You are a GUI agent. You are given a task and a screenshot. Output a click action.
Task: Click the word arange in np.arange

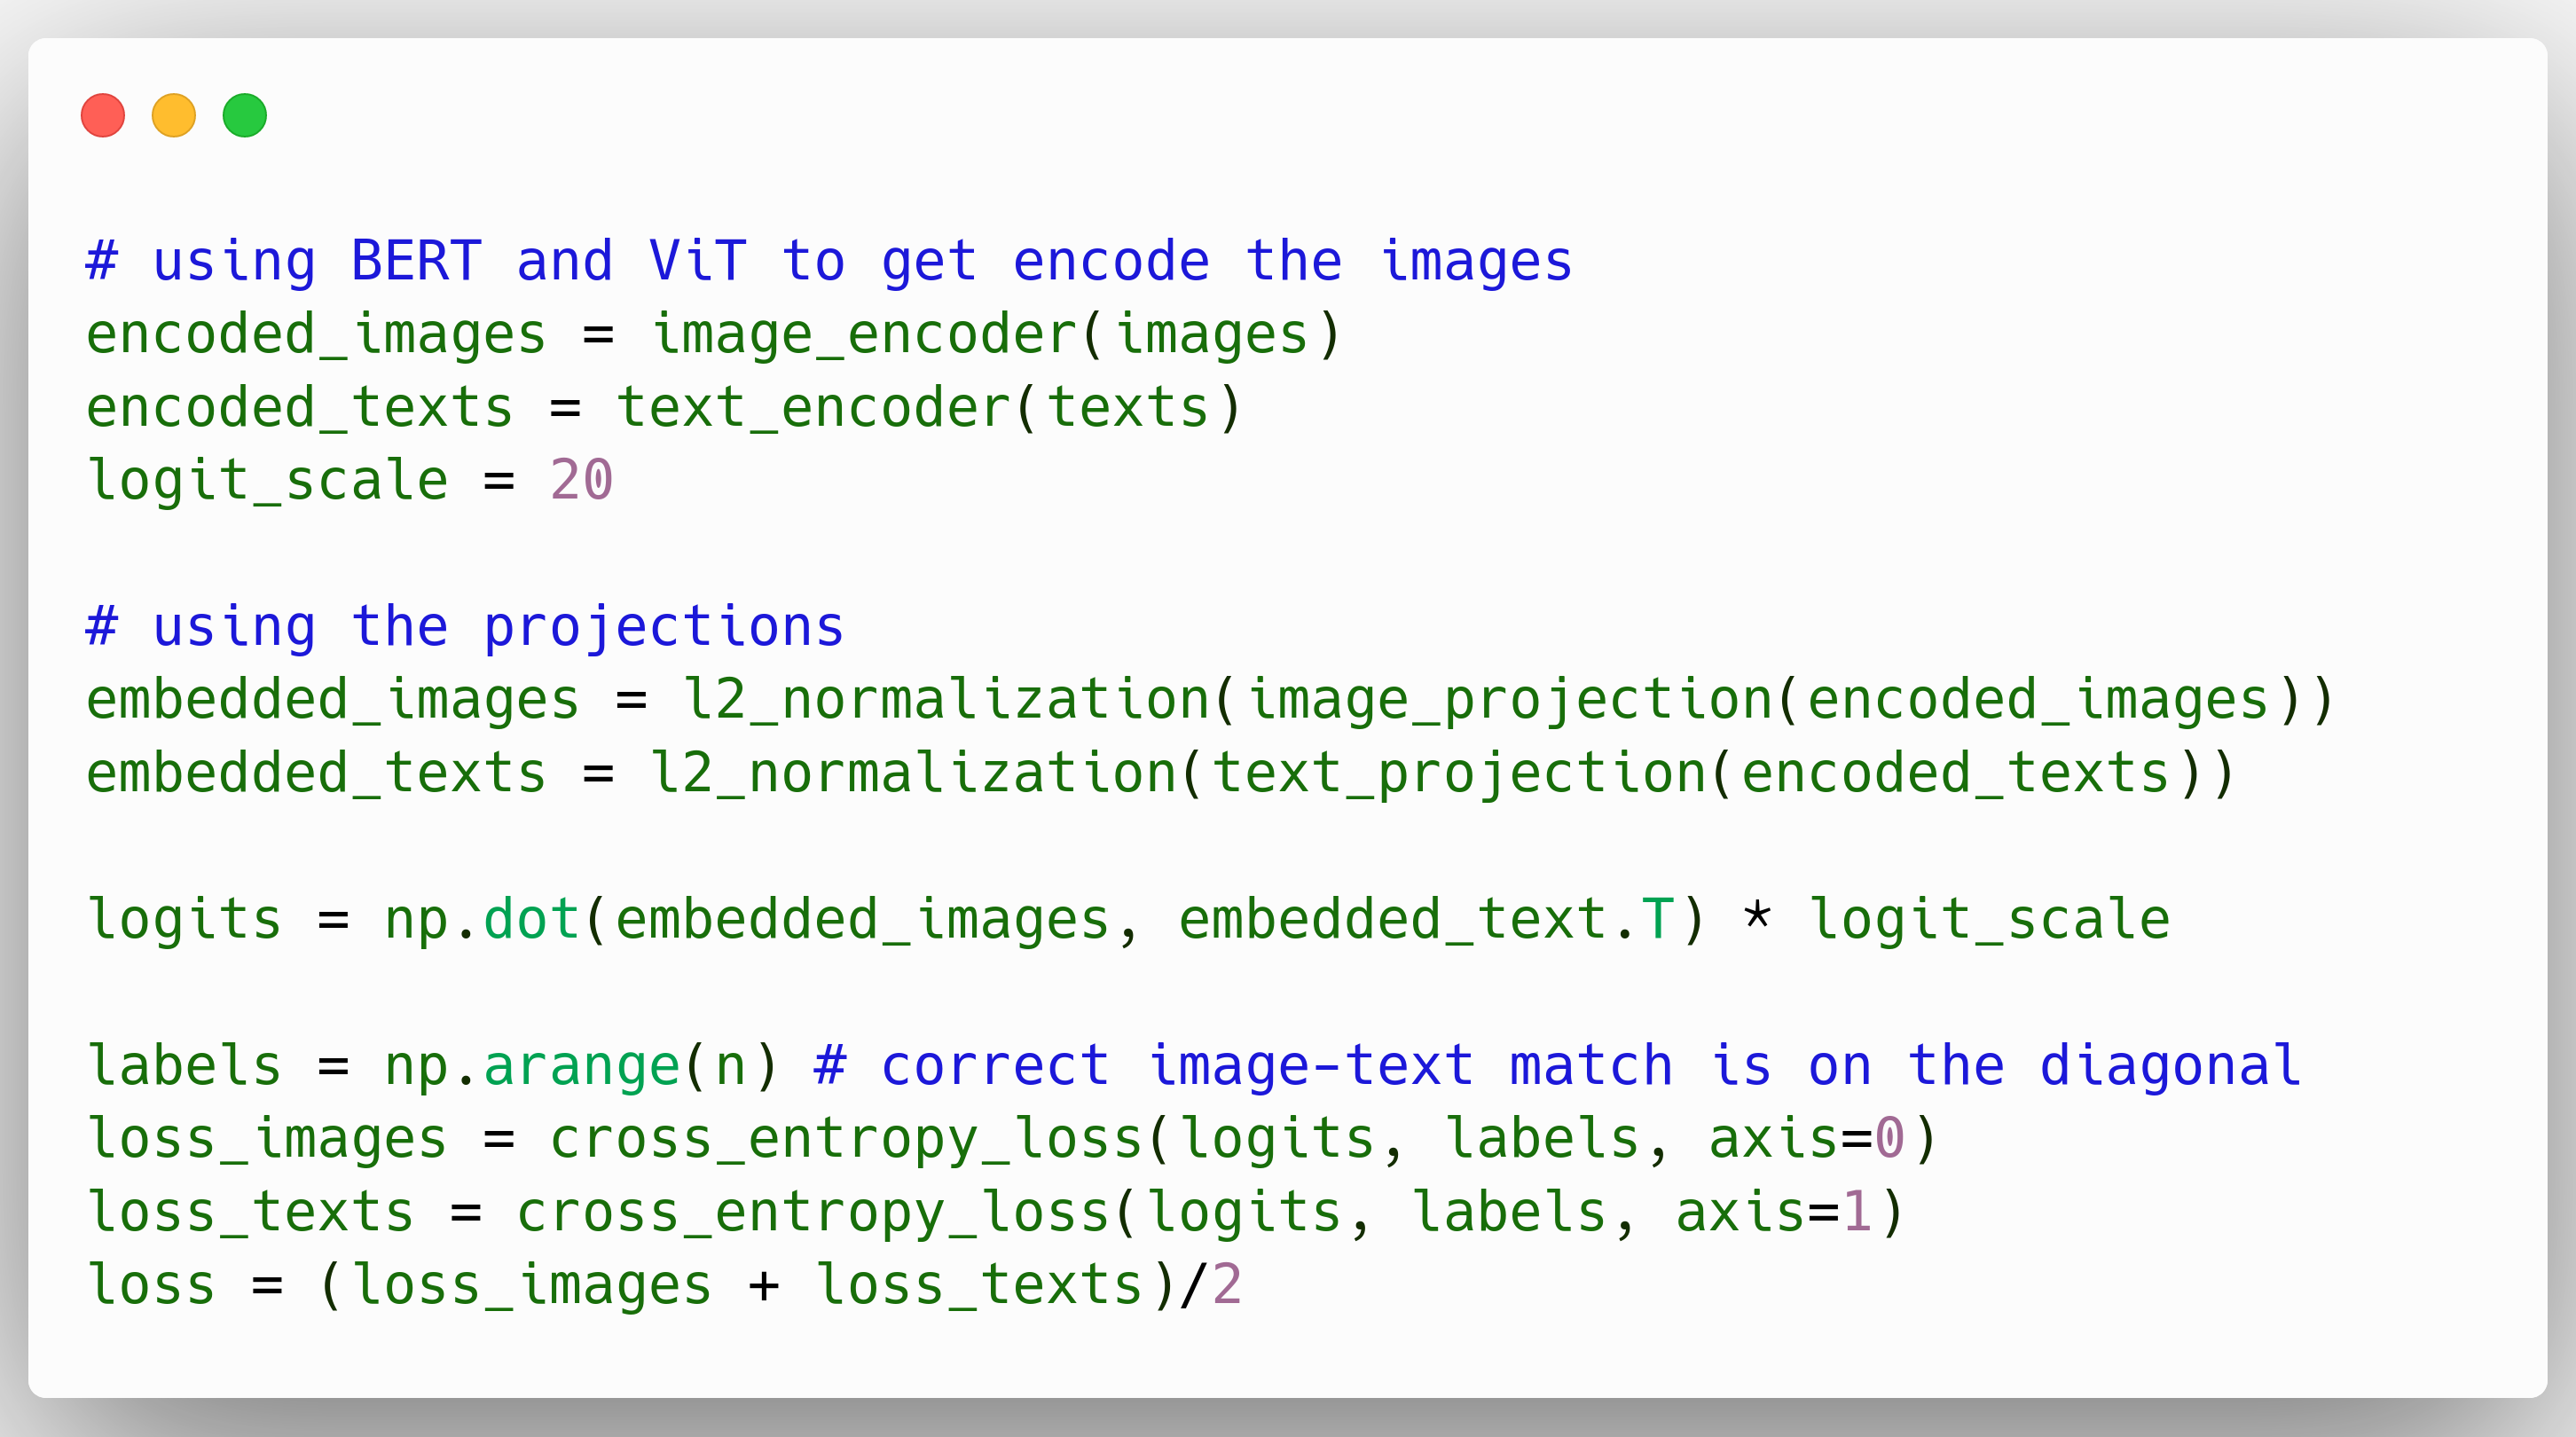581,1066
